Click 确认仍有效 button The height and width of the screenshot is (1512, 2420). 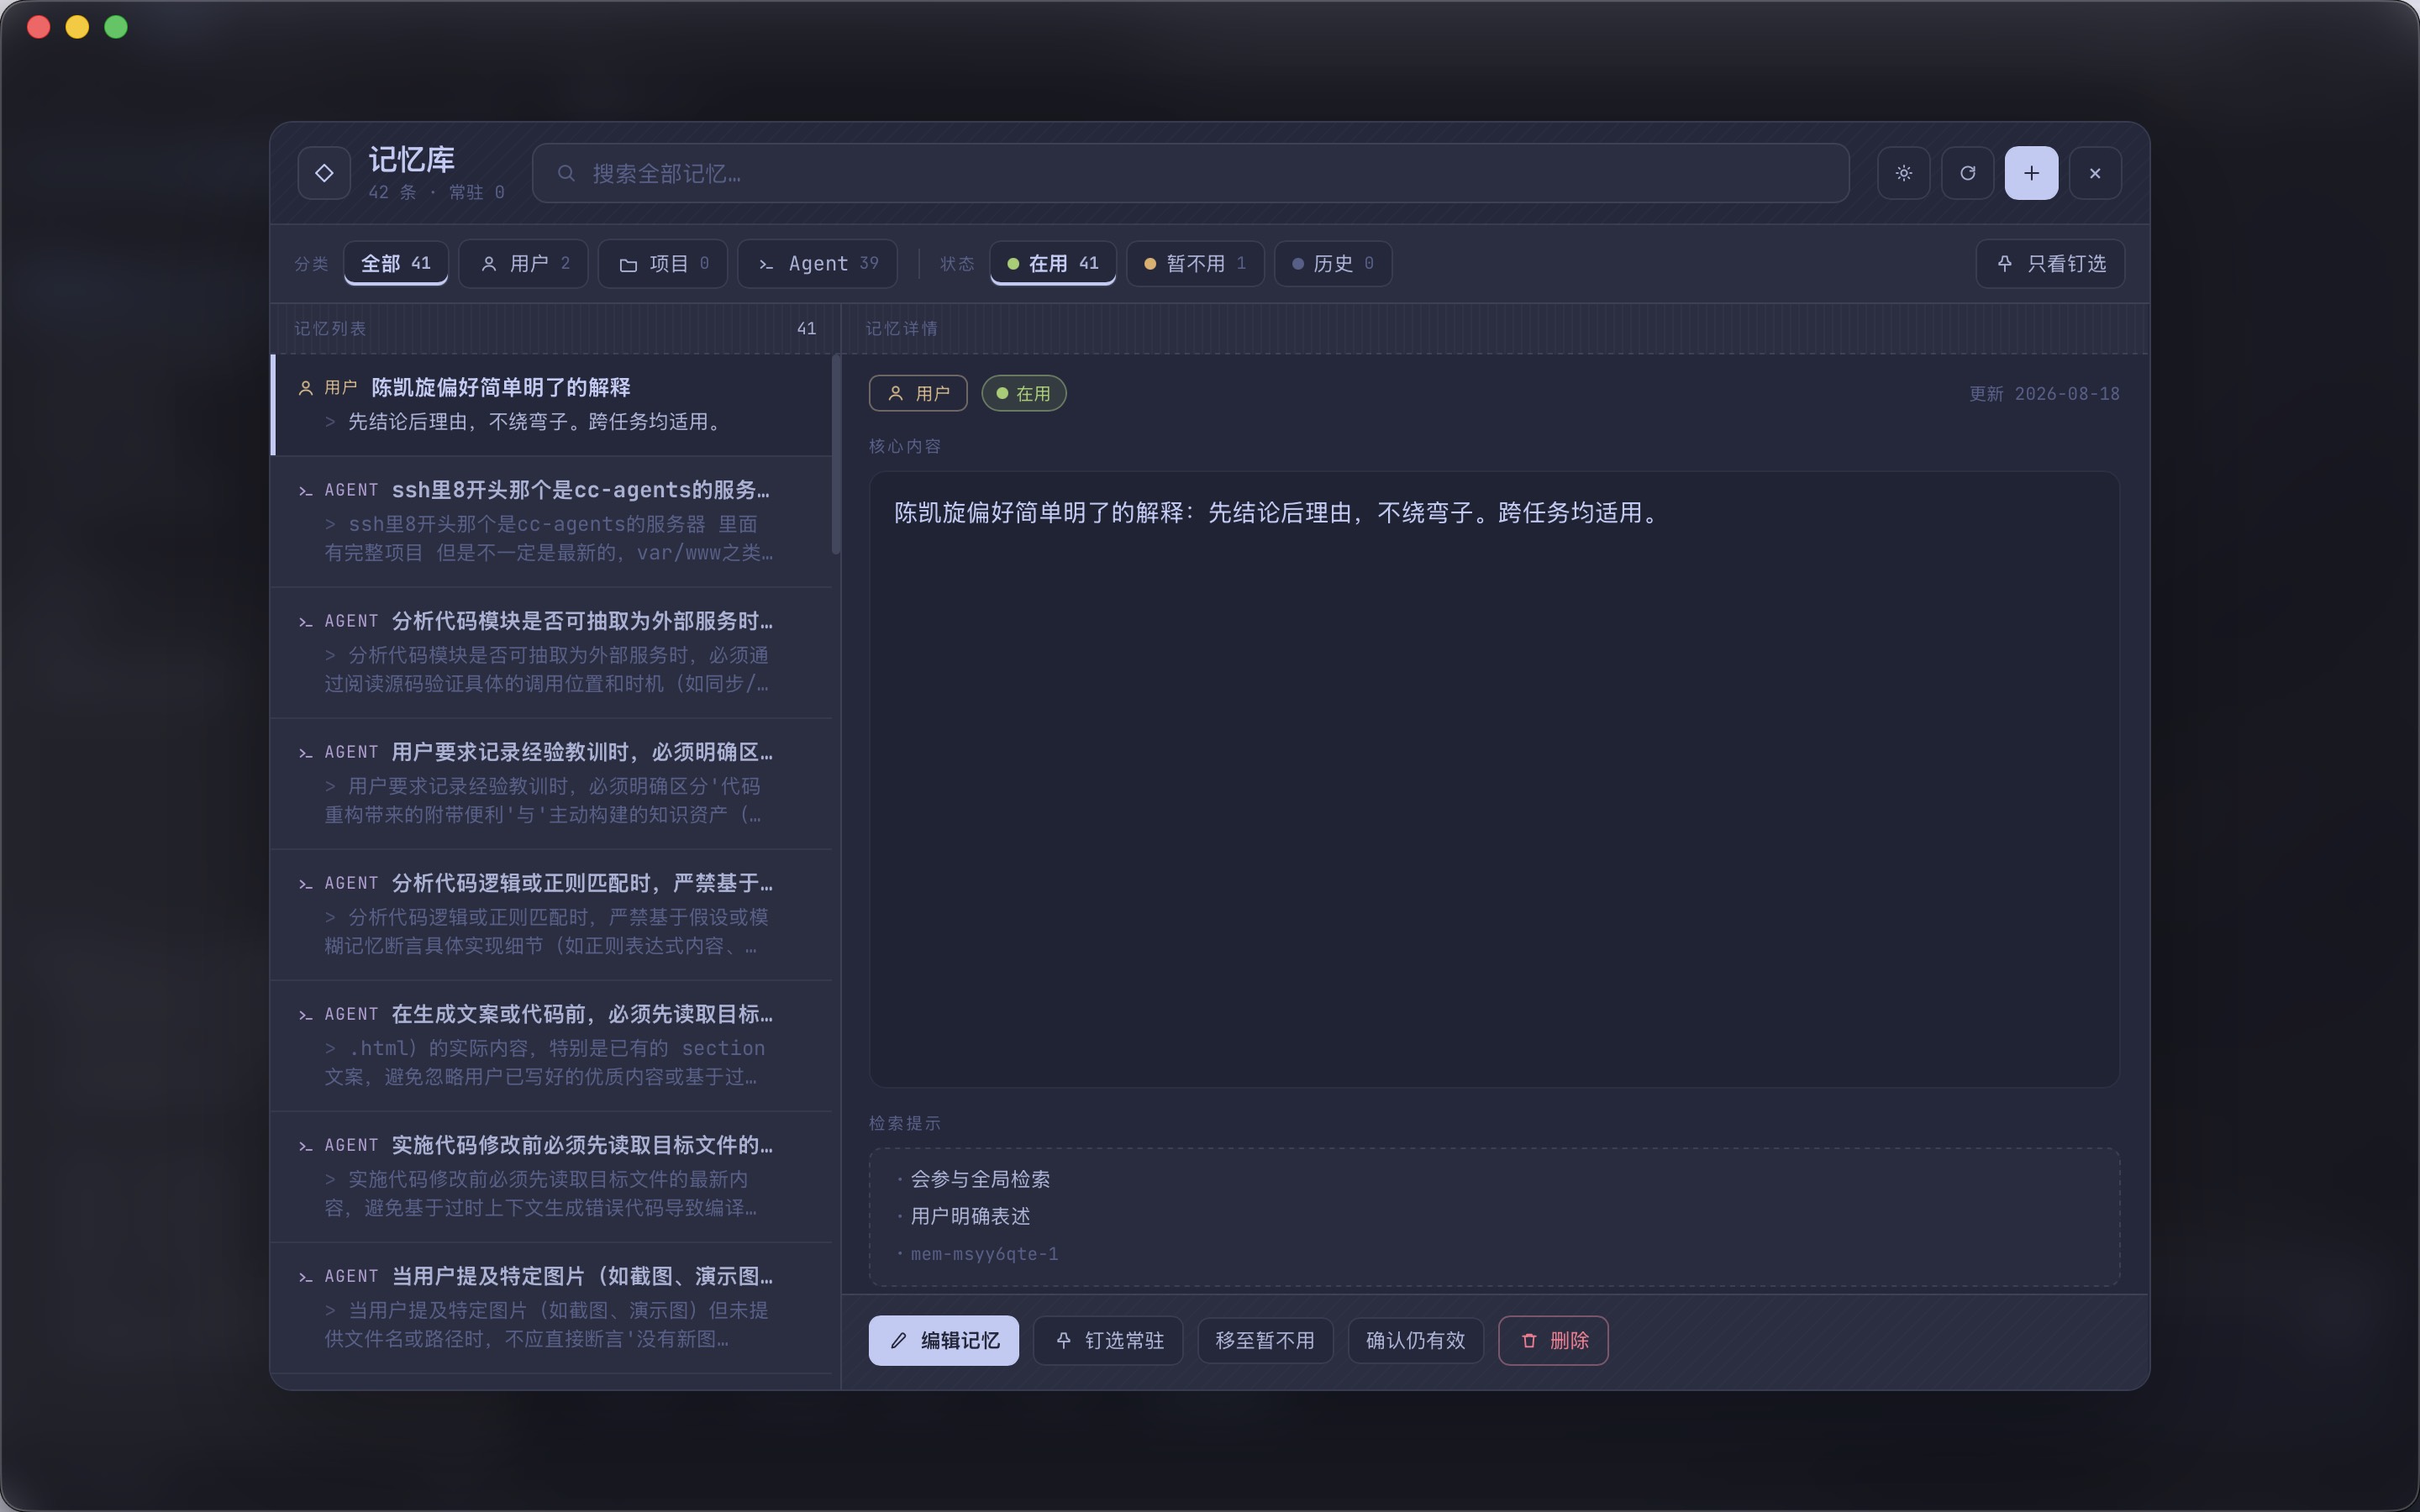click(1415, 1340)
